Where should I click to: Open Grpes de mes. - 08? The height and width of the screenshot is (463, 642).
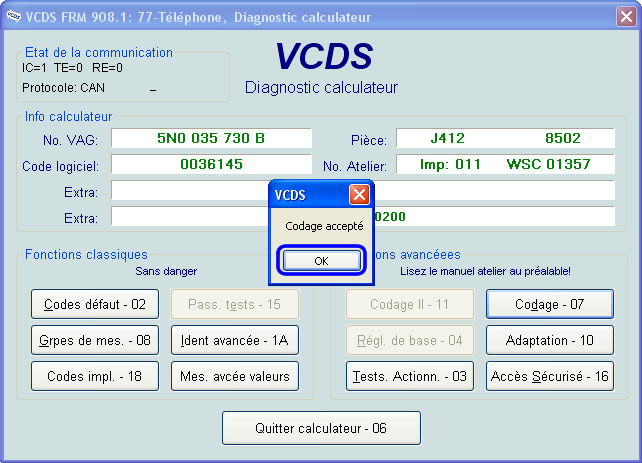pos(95,340)
